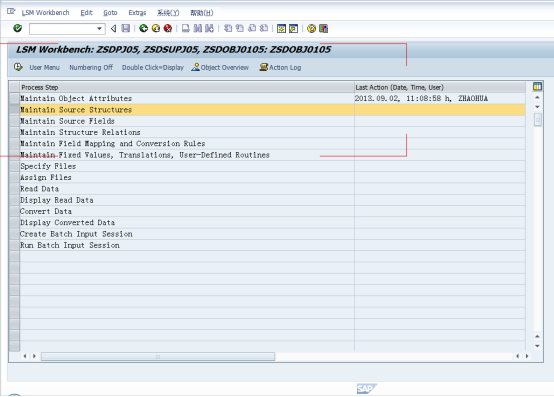Select the Create Batch Input Session step
554x397 pixels.
pos(187,234)
